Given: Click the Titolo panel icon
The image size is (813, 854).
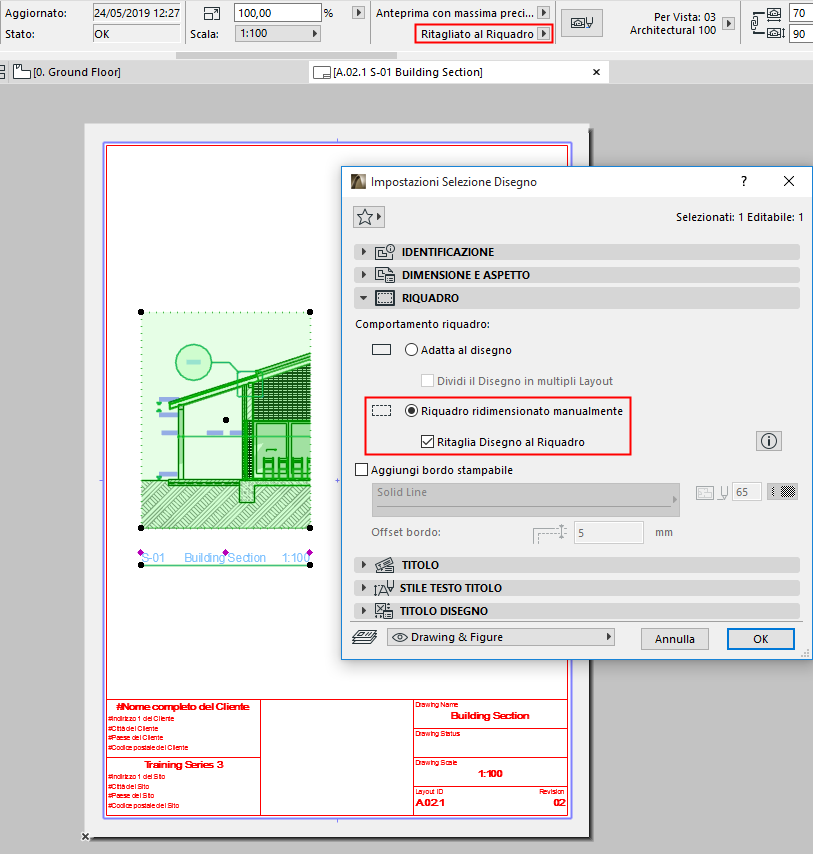Looking at the screenshot, I should [x=384, y=565].
